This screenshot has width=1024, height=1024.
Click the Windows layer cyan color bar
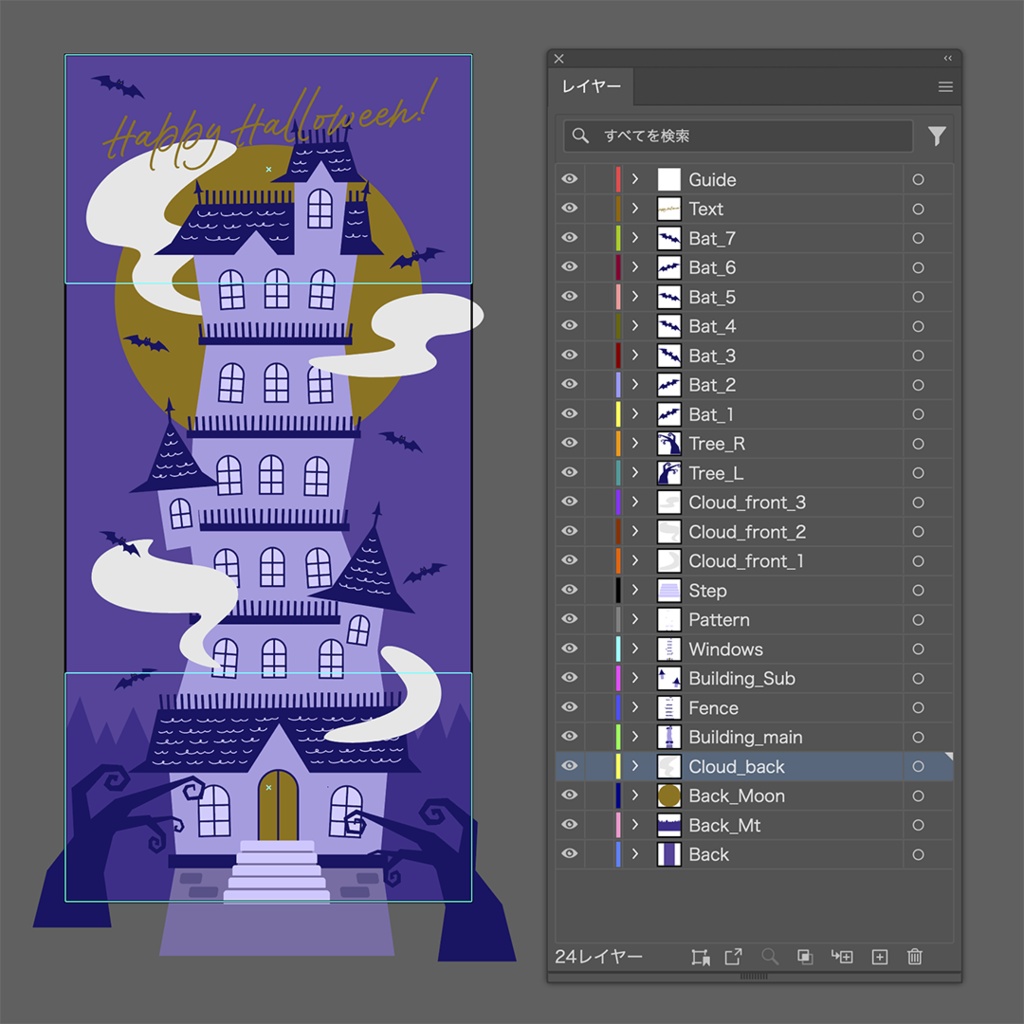pos(618,649)
